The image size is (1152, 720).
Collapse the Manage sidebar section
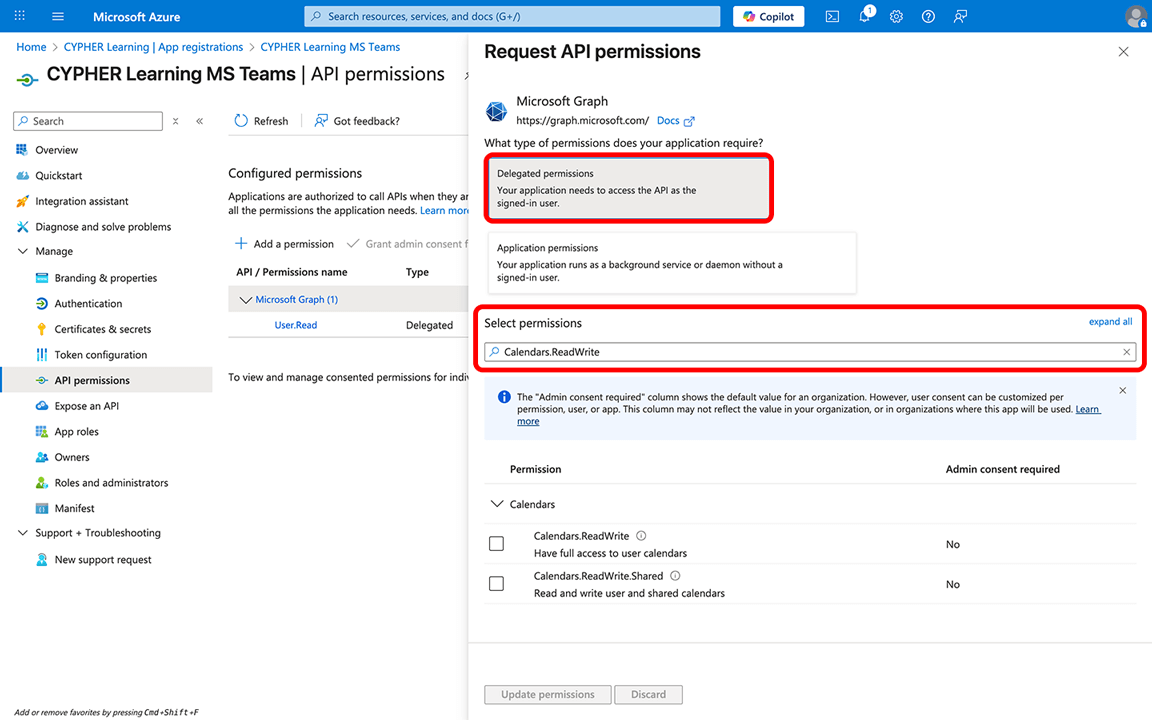[x=23, y=251]
